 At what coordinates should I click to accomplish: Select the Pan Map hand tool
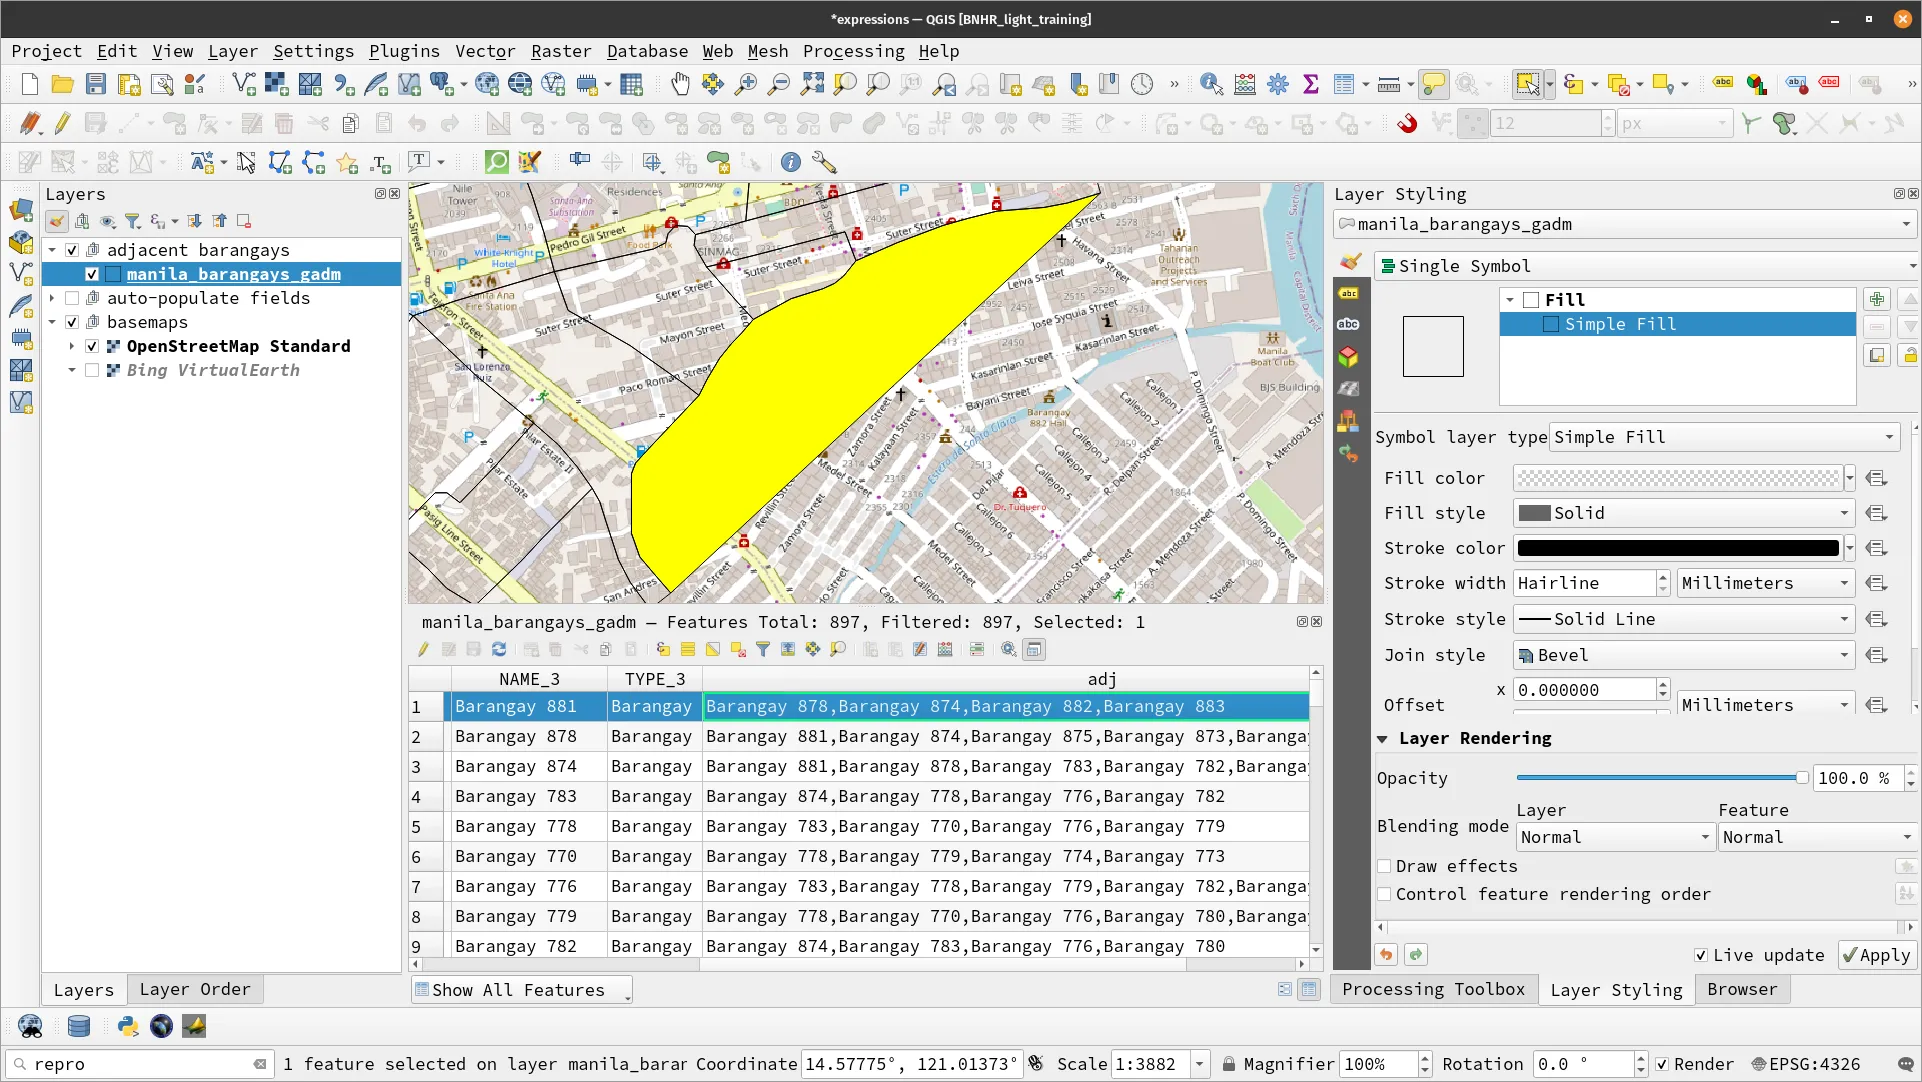(x=680, y=85)
